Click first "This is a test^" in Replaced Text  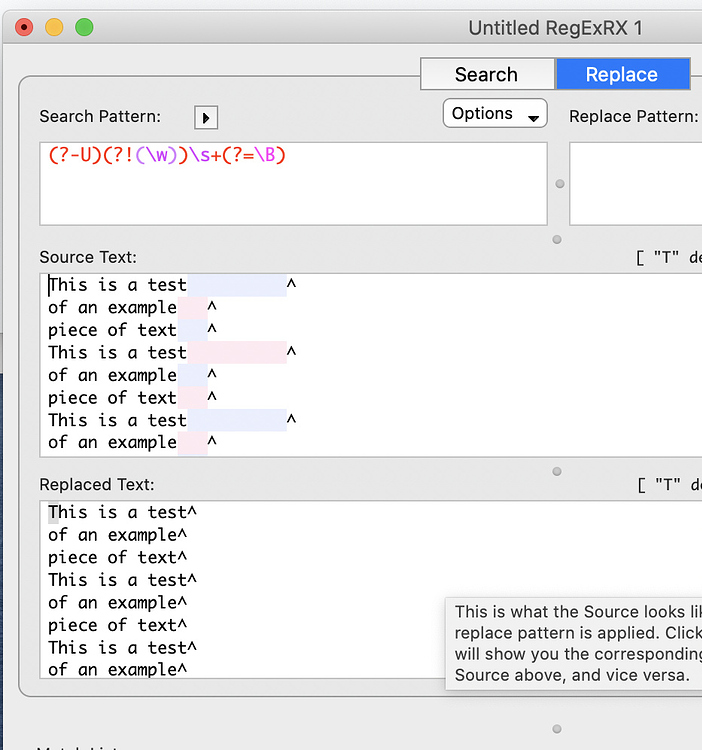tap(122, 513)
